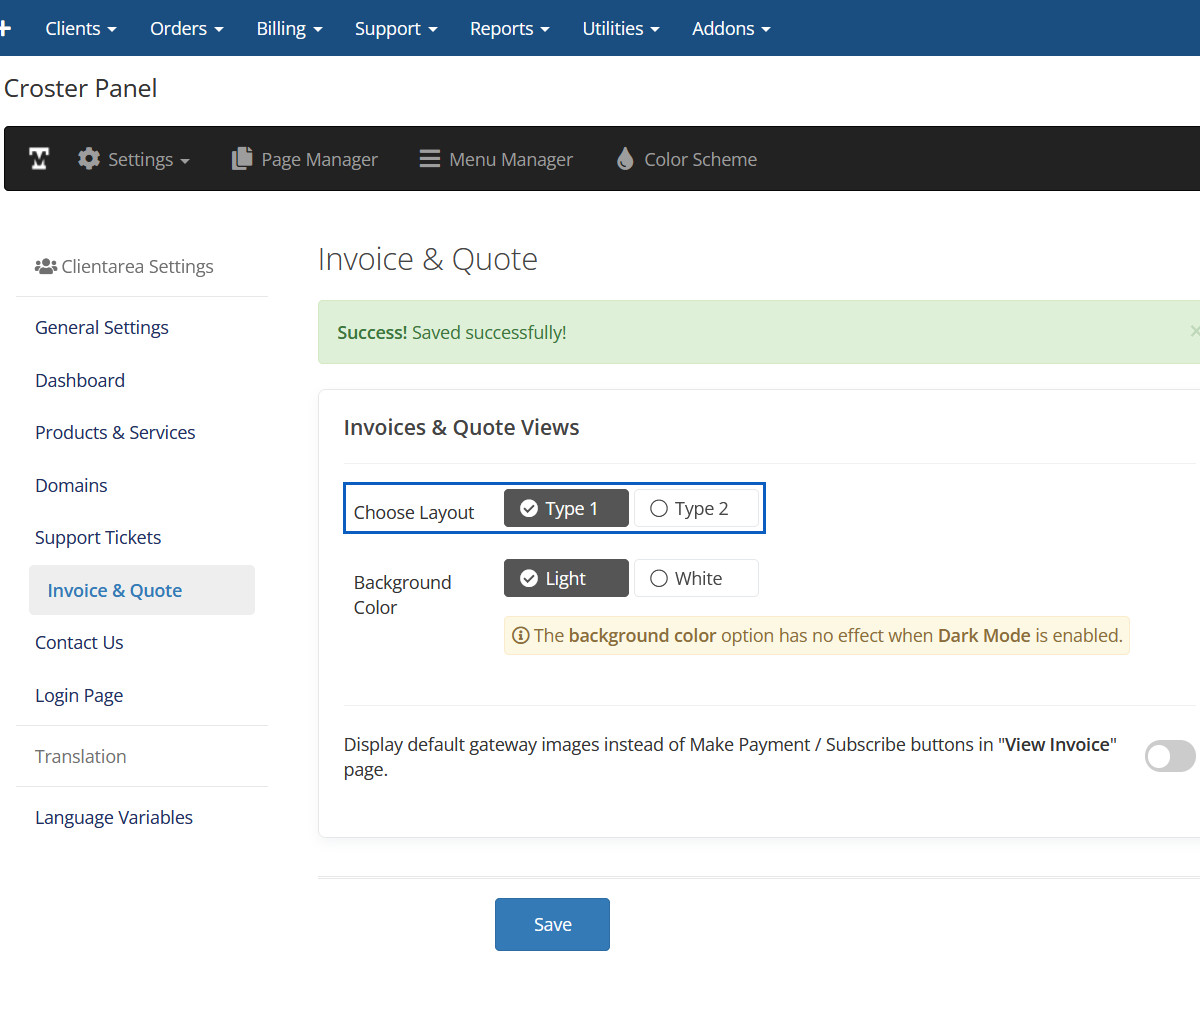Select the Light background color option
1200x1020 pixels.
click(566, 579)
